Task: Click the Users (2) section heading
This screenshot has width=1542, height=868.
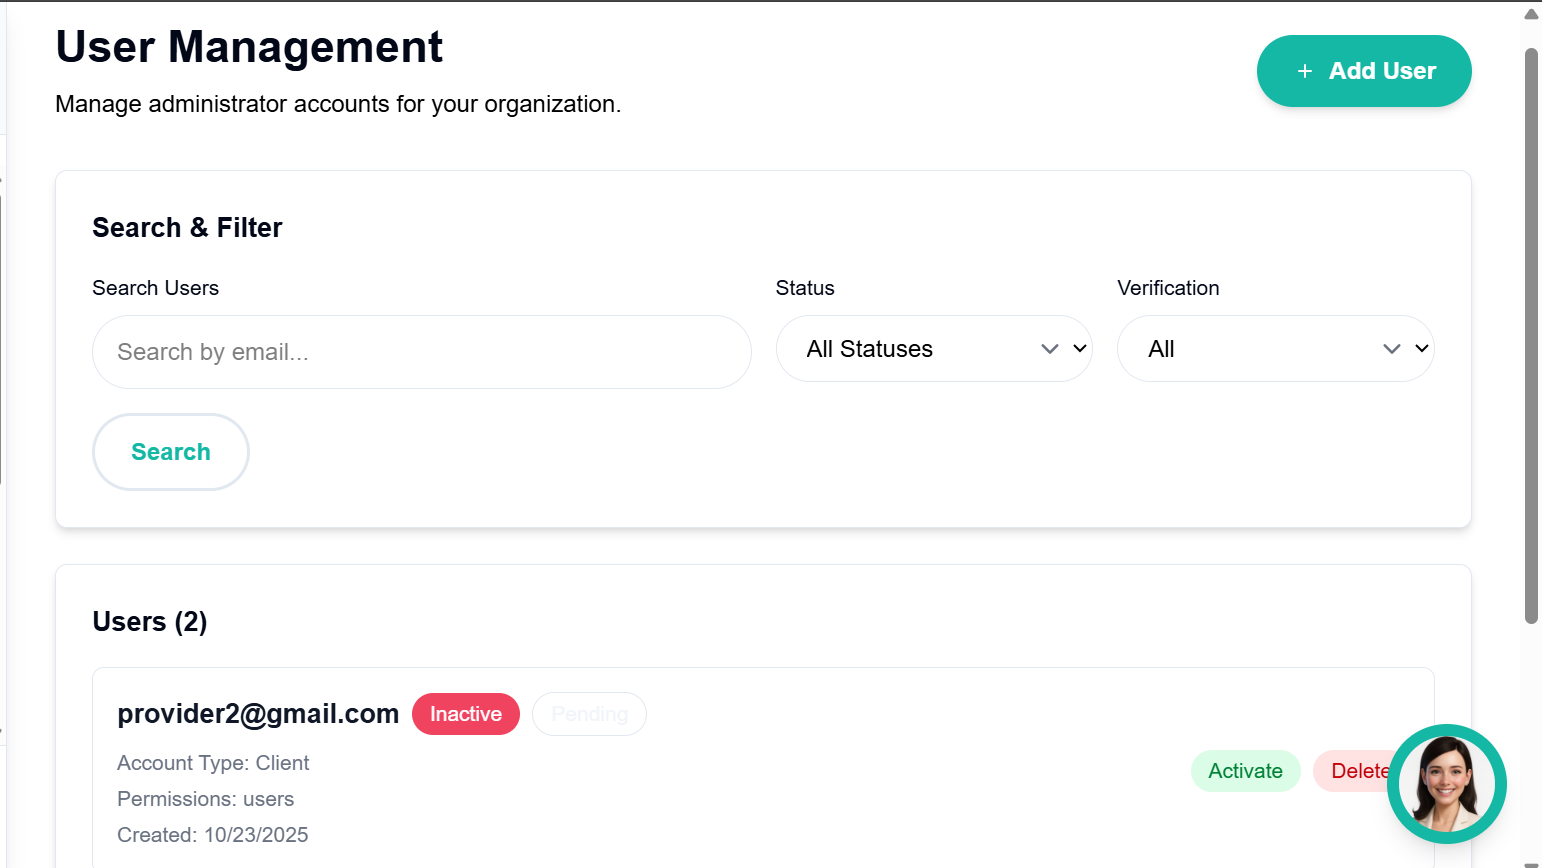Action: [x=150, y=622]
